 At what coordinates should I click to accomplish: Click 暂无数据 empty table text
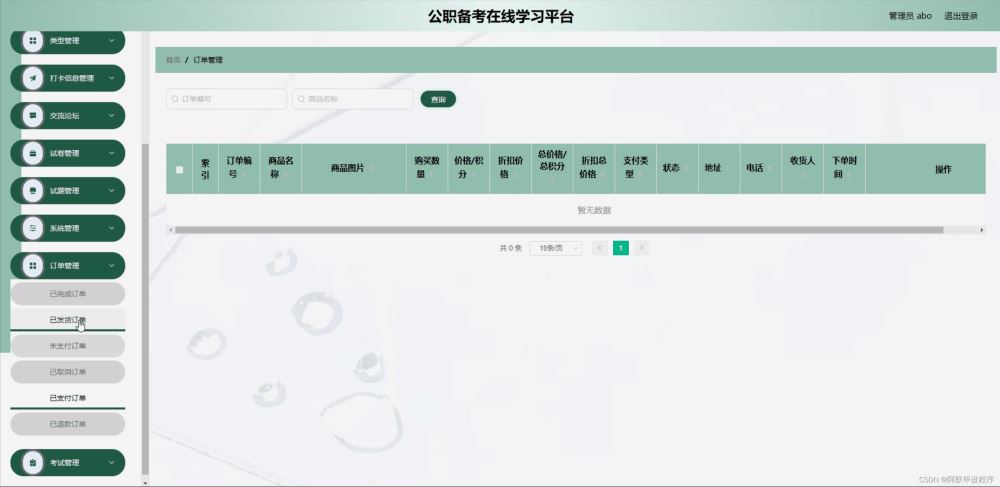[594, 210]
